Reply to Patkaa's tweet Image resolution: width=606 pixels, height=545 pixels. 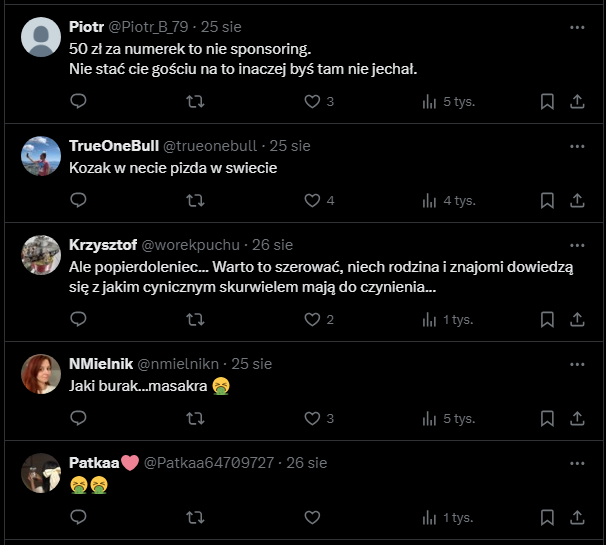(79, 517)
